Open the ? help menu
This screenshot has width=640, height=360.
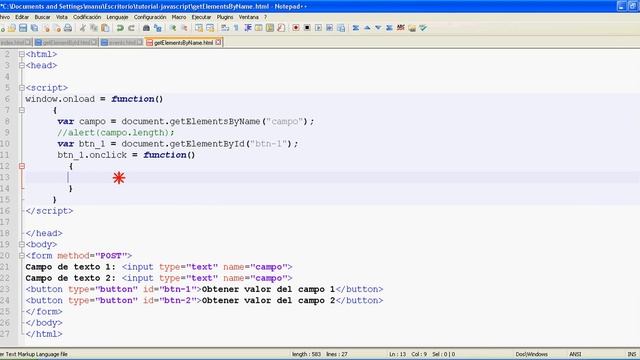[265, 17]
